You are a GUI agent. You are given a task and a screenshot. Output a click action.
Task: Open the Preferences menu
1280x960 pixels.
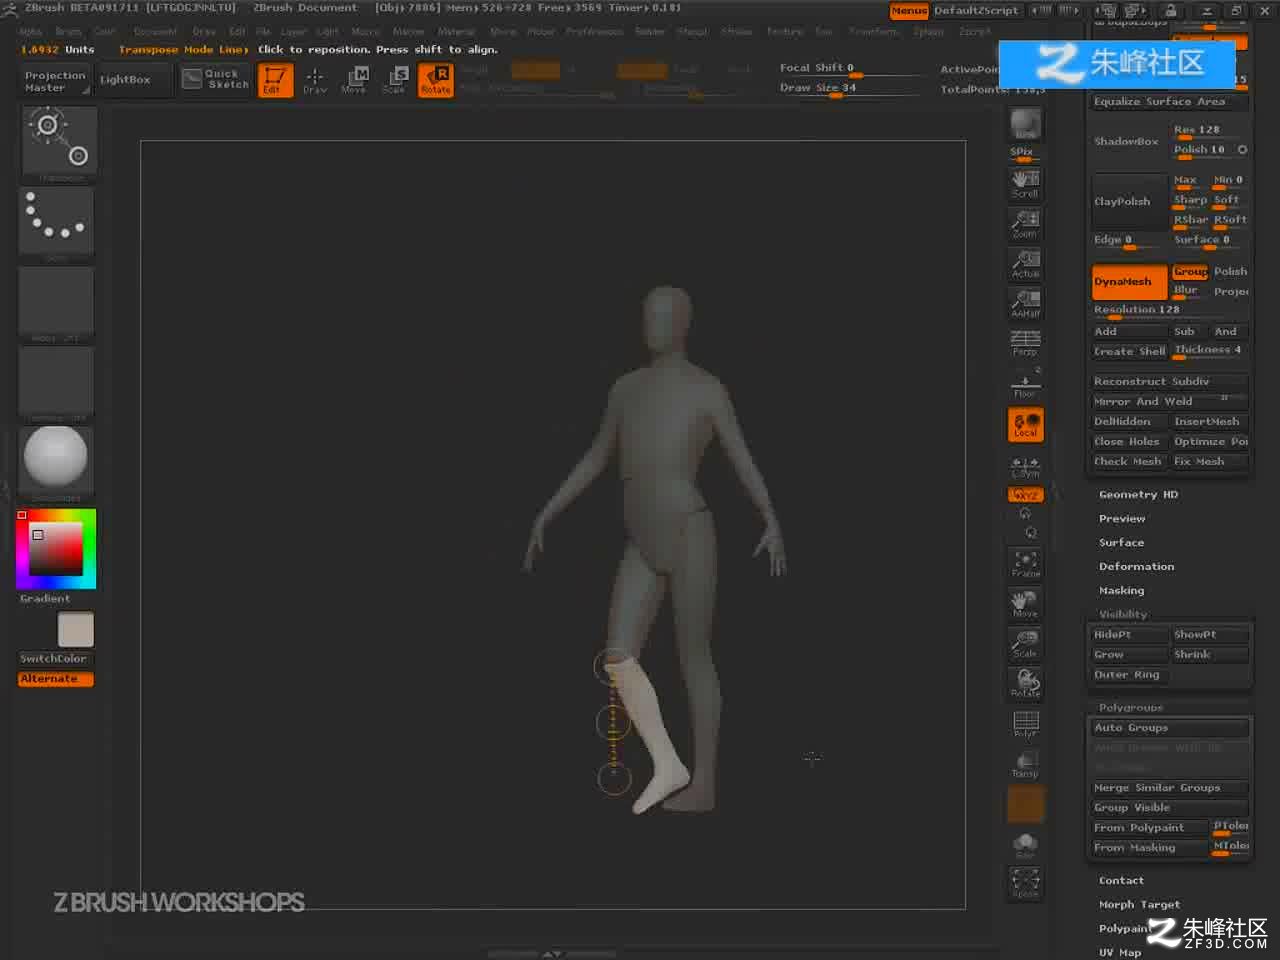594,32
